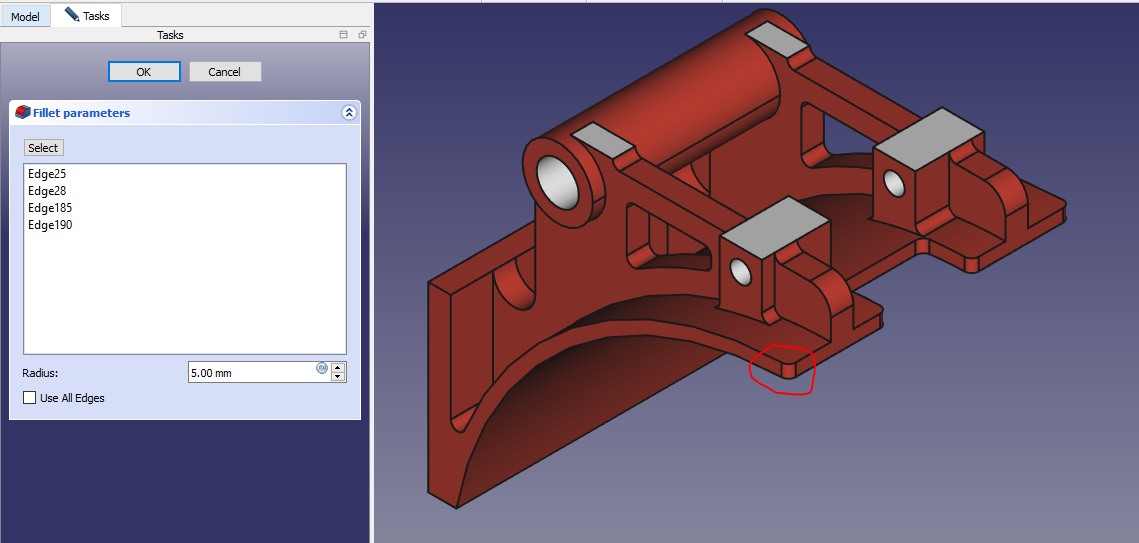Click the circled rounded corner on the model

[x=786, y=369]
